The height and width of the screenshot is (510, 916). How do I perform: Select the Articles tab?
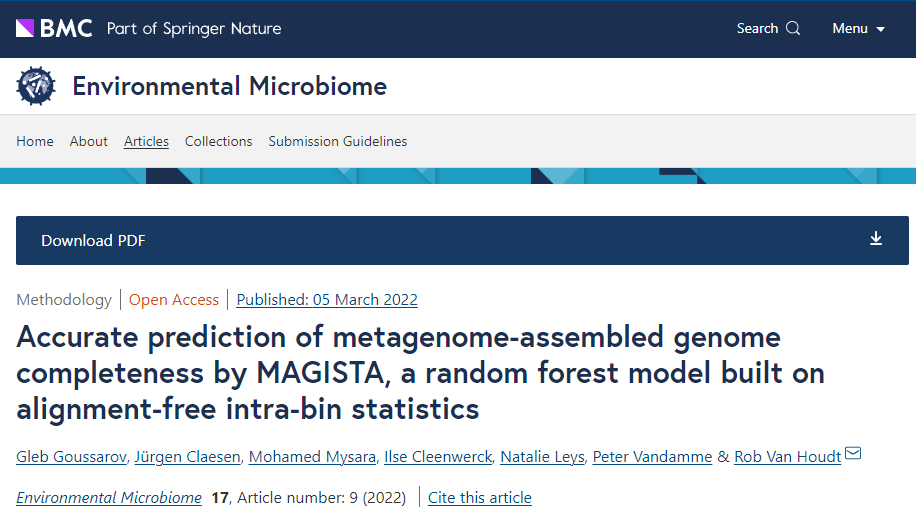(146, 141)
